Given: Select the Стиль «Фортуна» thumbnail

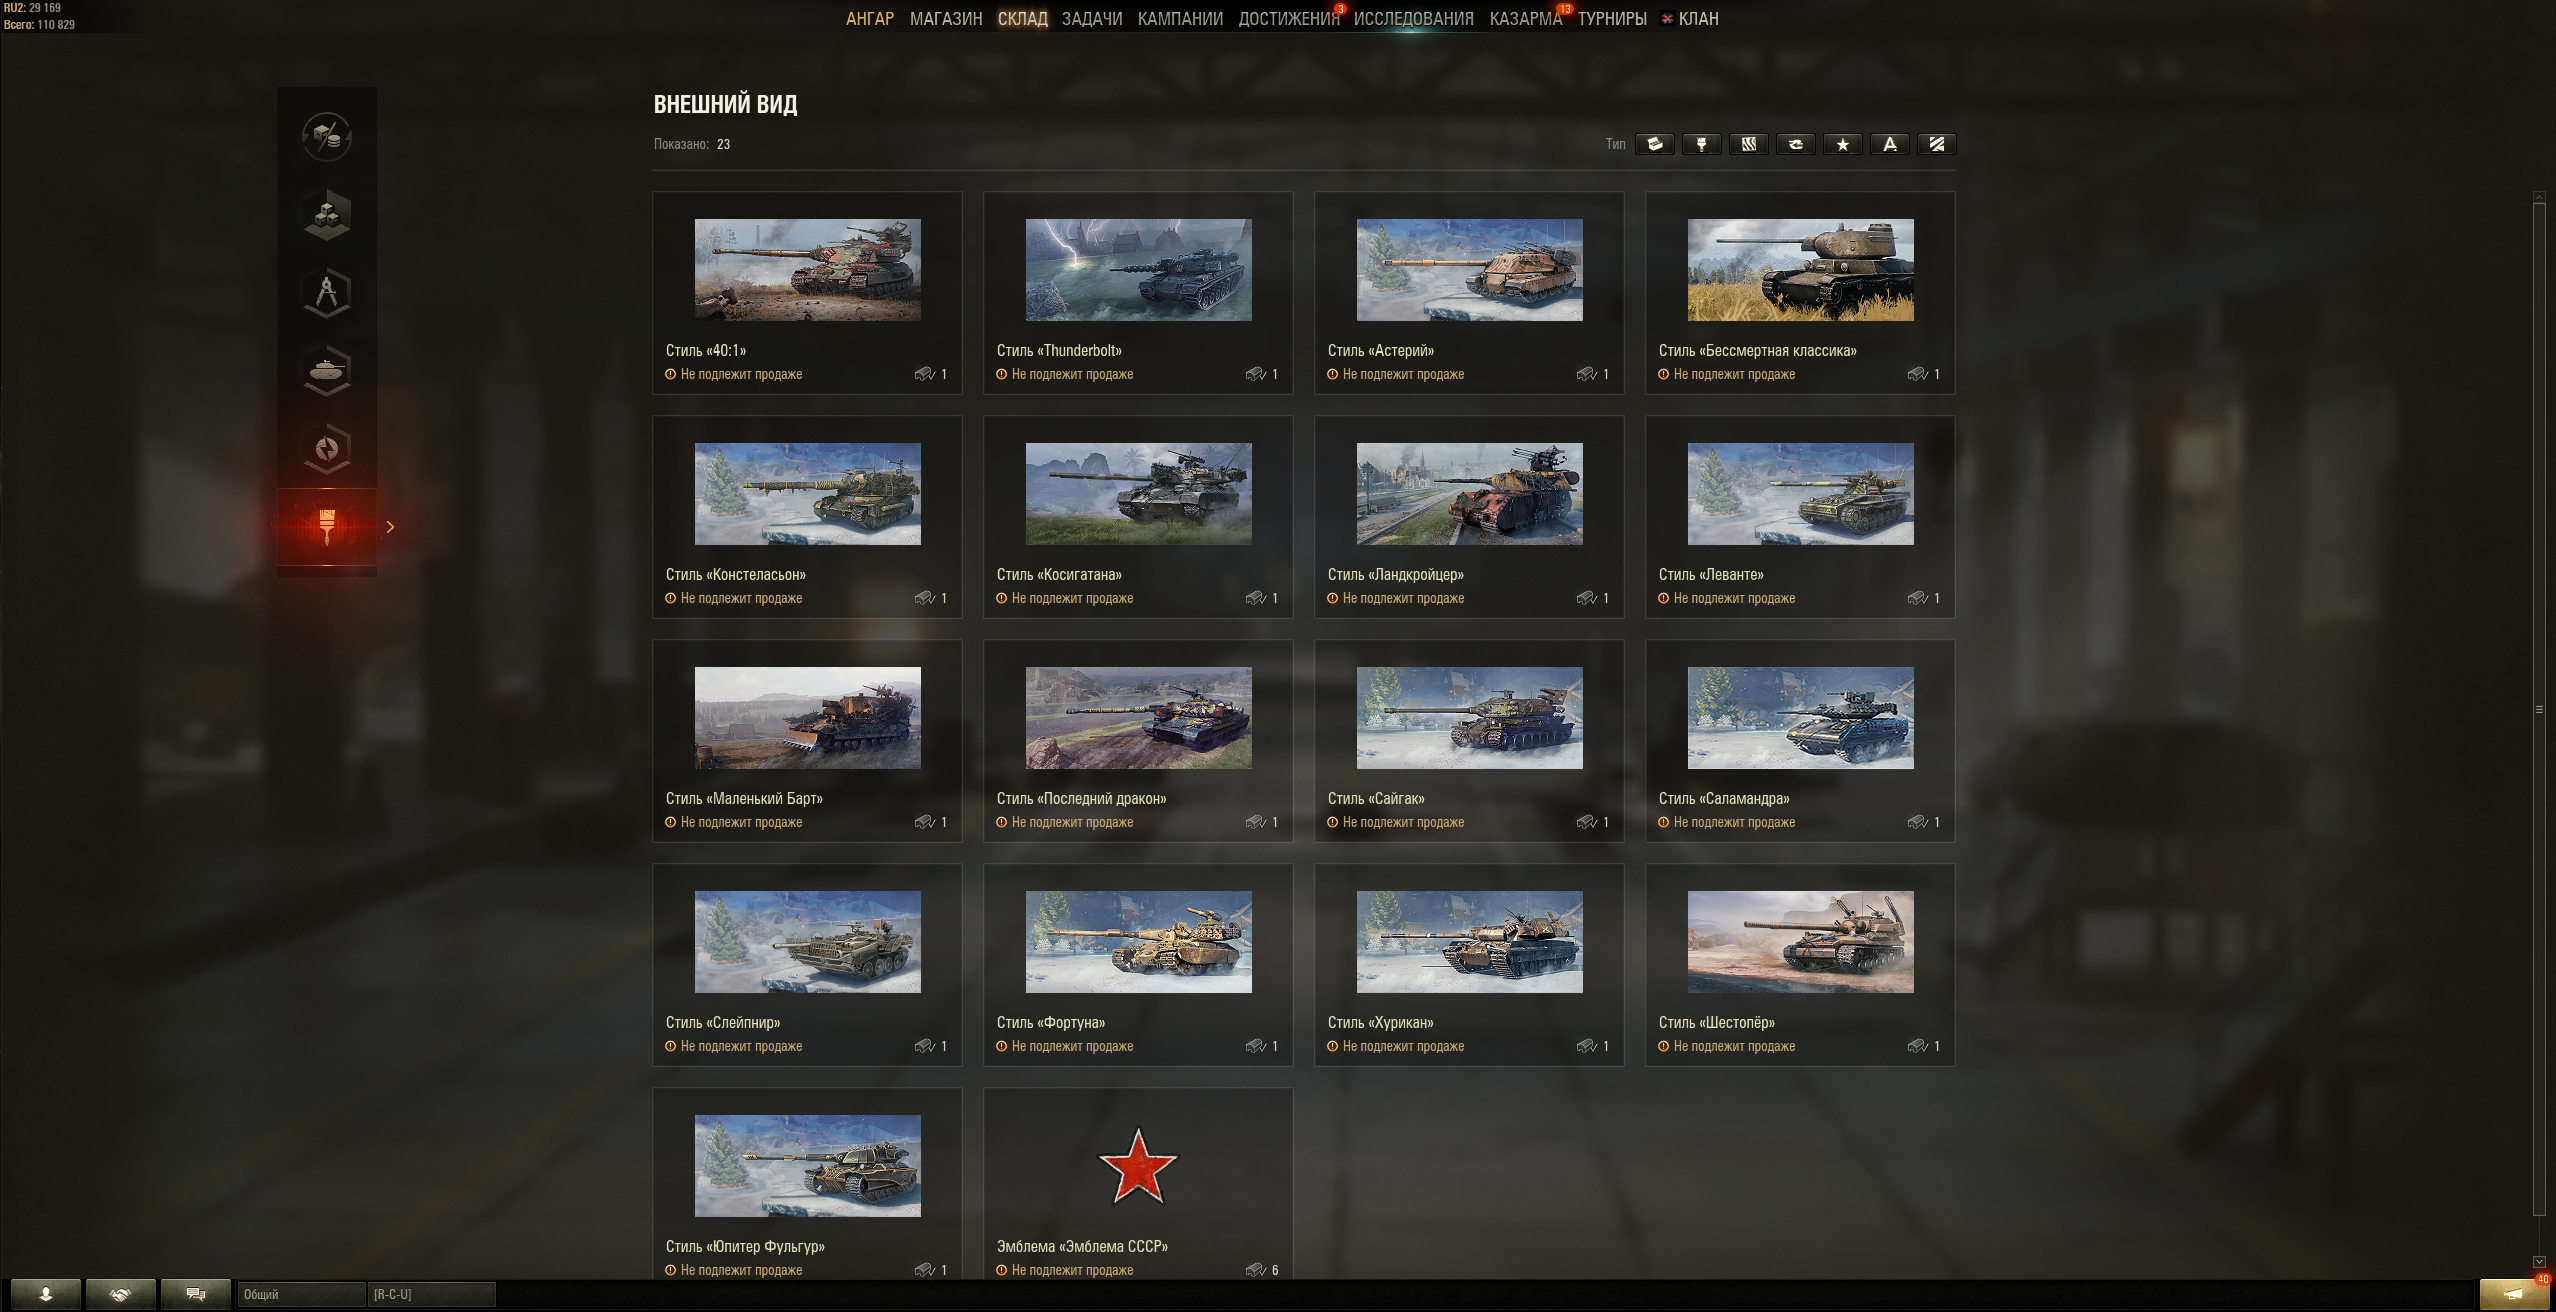Looking at the screenshot, I should [x=1139, y=942].
